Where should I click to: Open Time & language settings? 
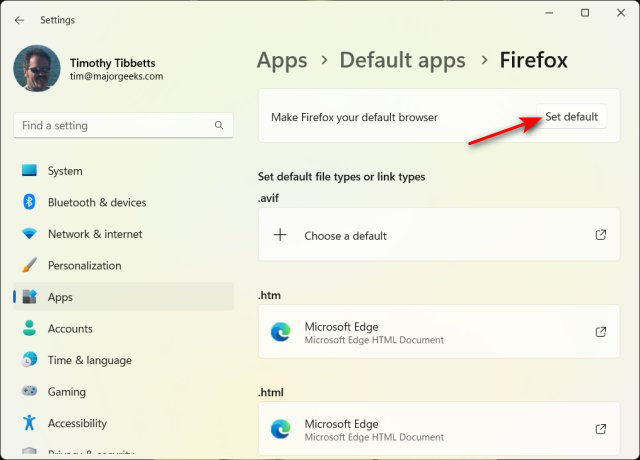123,360
